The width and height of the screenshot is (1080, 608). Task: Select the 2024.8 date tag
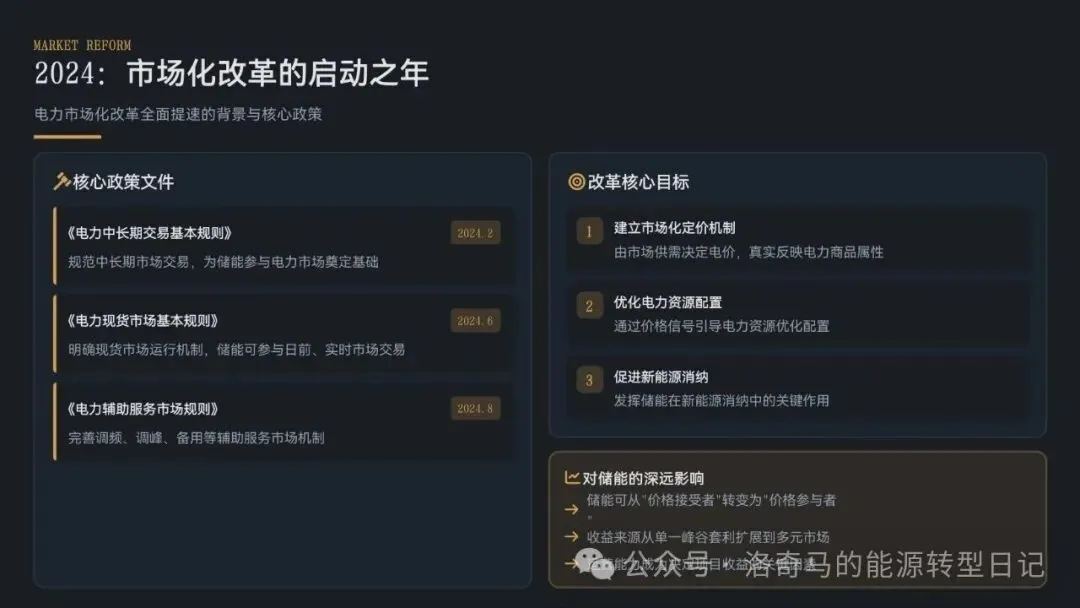point(475,408)
